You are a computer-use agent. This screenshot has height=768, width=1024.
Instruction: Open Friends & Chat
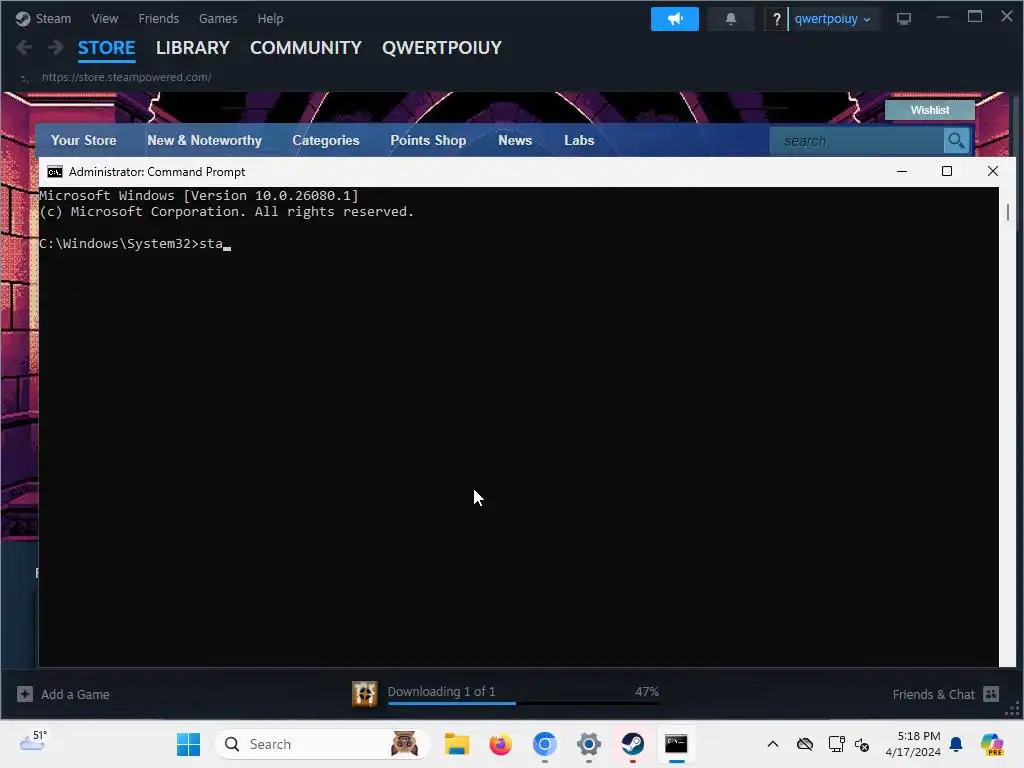click(946, 694)
